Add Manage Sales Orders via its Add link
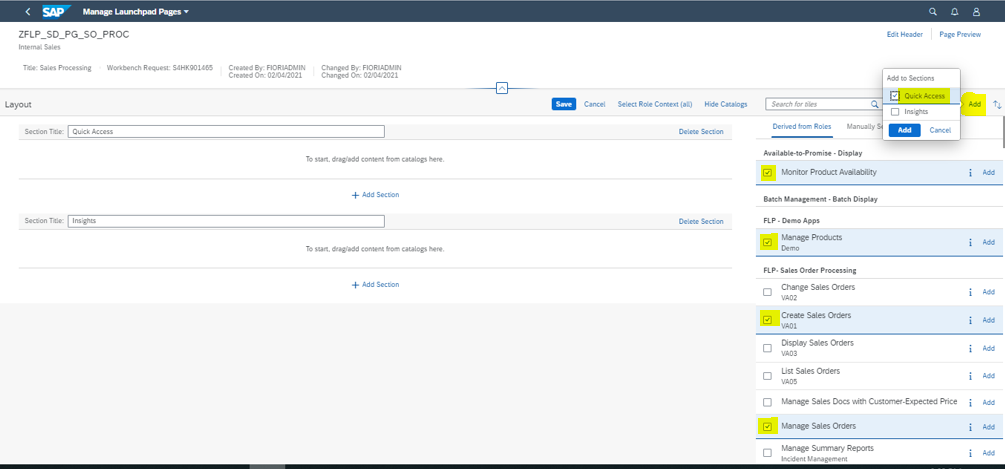 coord(989,427)
